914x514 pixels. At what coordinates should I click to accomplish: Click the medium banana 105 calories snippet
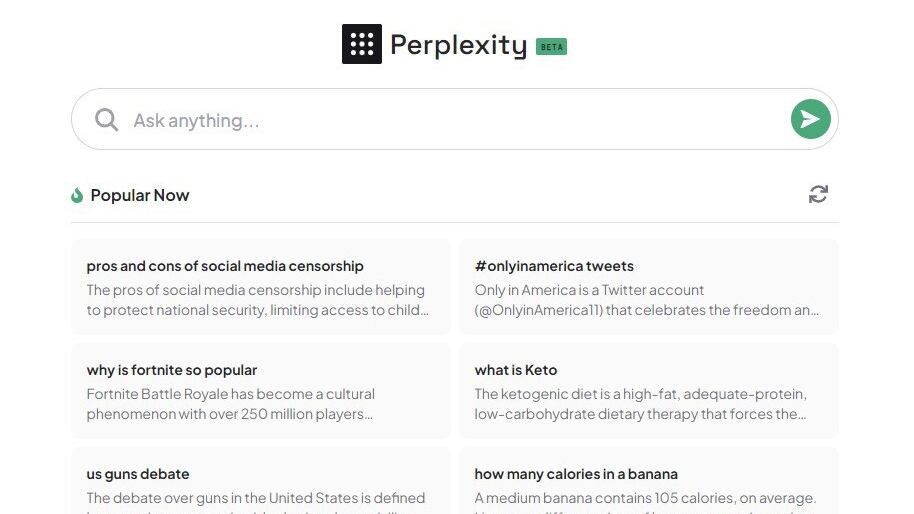[x=645, y=498]
